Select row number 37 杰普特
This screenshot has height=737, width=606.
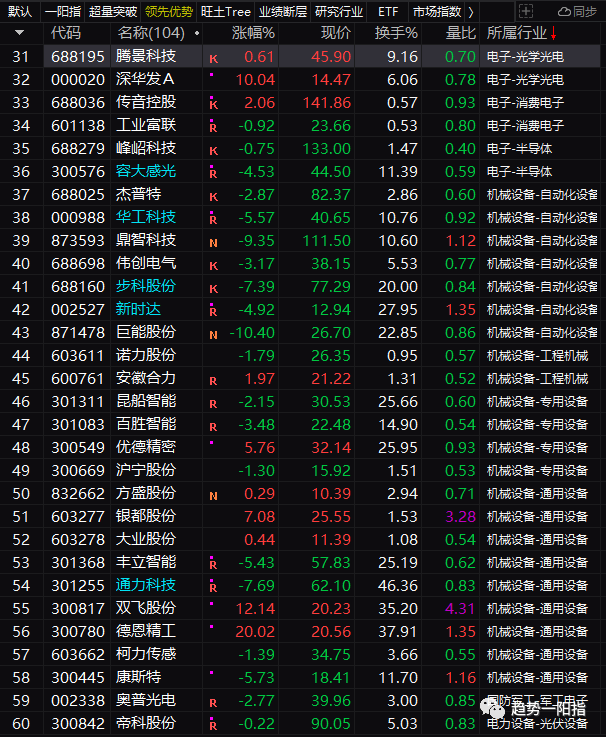click(x=21, y=195)
